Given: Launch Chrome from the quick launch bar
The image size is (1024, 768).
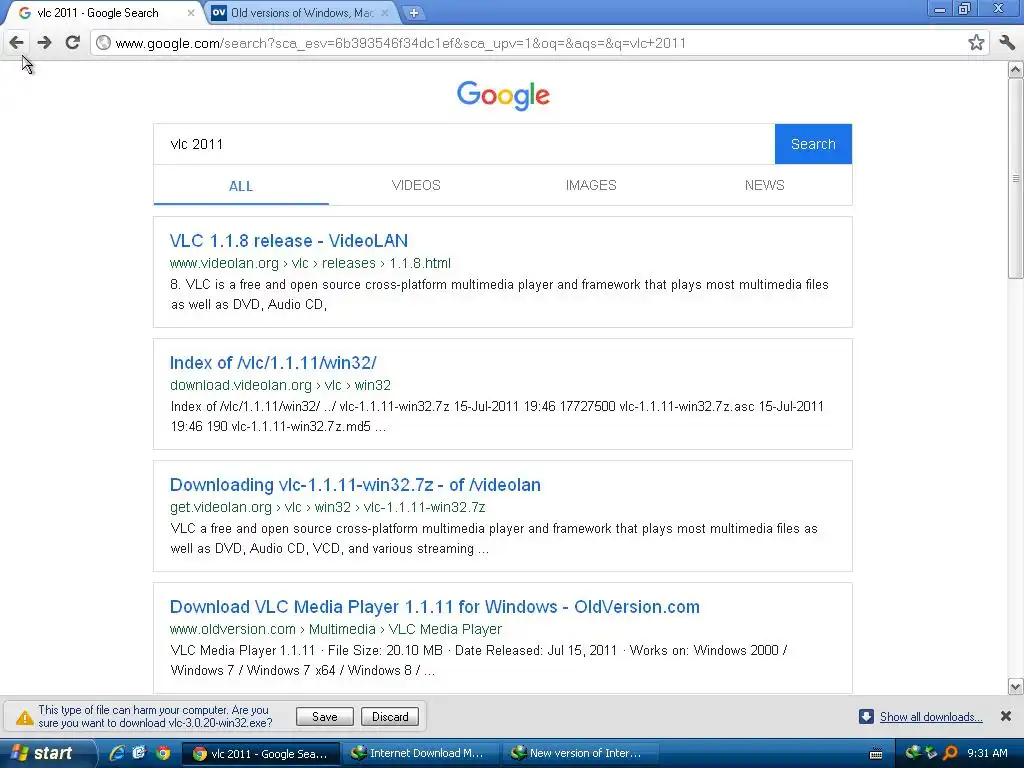Looking at the screenshot, I should (163, 753).
